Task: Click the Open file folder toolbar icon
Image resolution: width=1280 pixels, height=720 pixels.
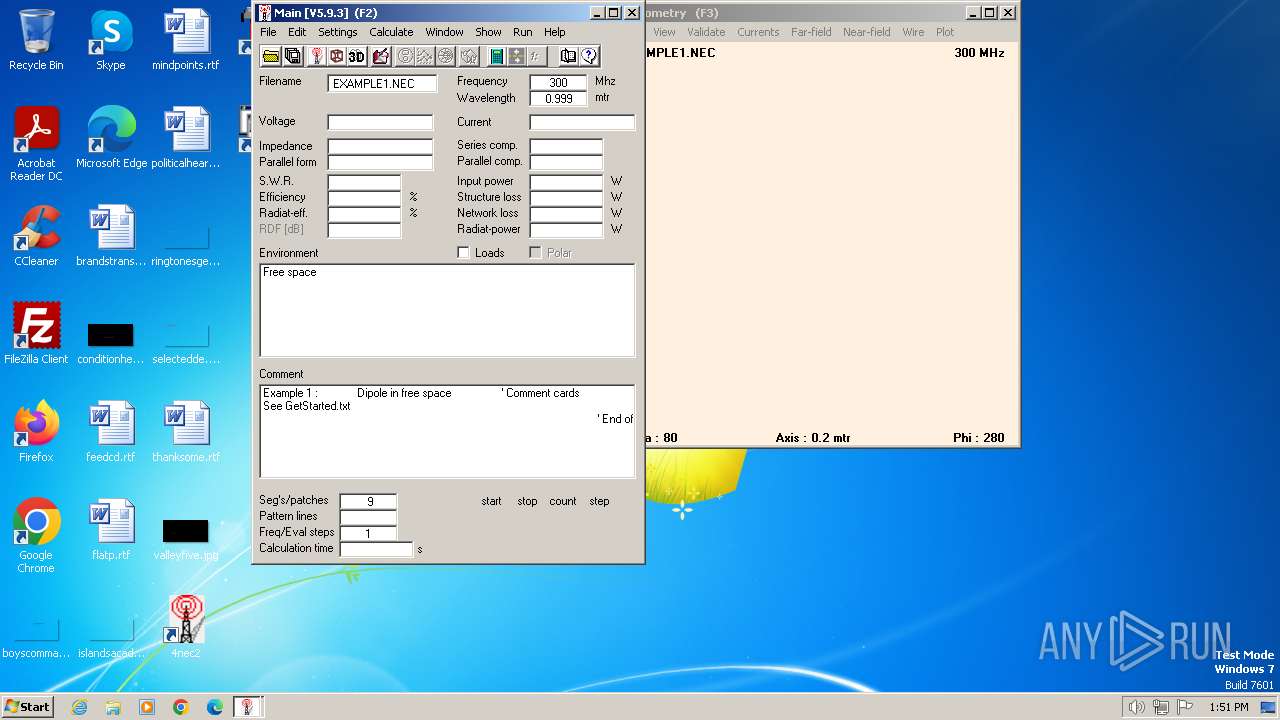Action: click(271, 56)
